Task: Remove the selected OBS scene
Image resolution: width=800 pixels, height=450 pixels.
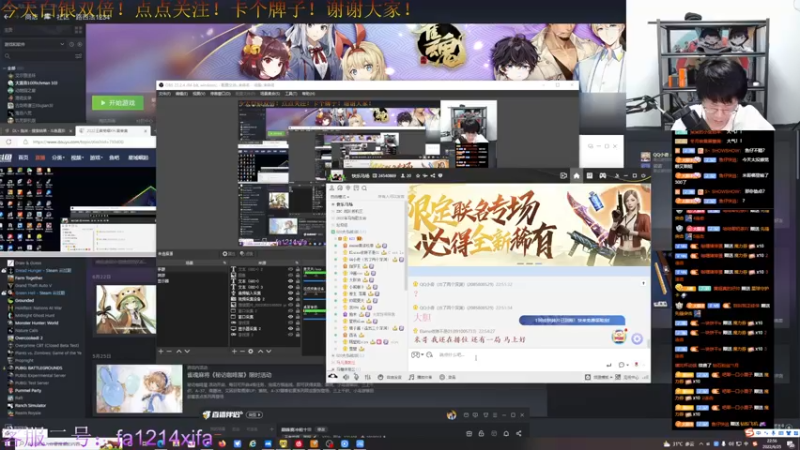Action: [169, 352]
